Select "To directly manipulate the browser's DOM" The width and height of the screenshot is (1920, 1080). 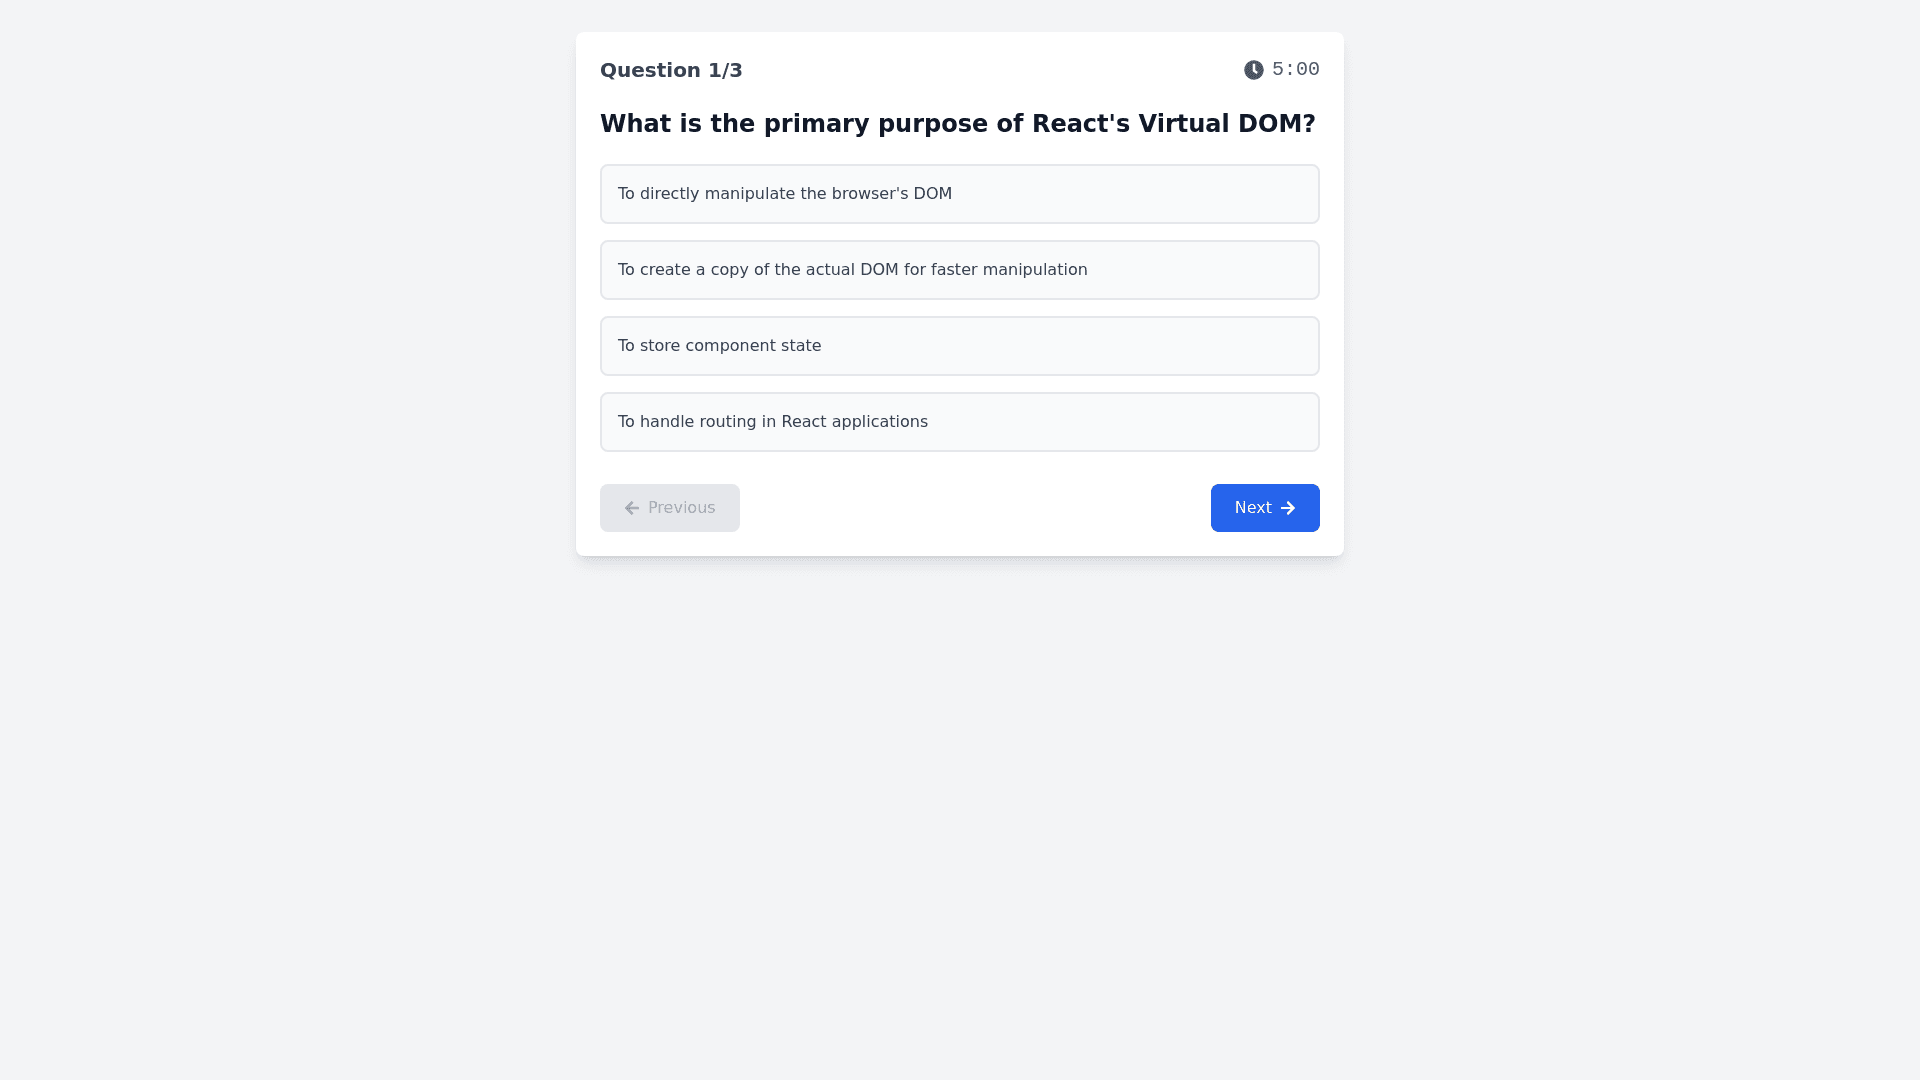(x=784, y=194)
